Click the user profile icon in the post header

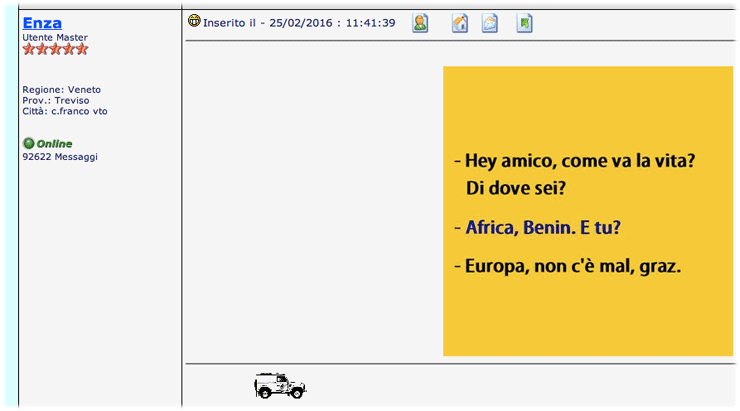pyautogui.click(x=420, y=23)
